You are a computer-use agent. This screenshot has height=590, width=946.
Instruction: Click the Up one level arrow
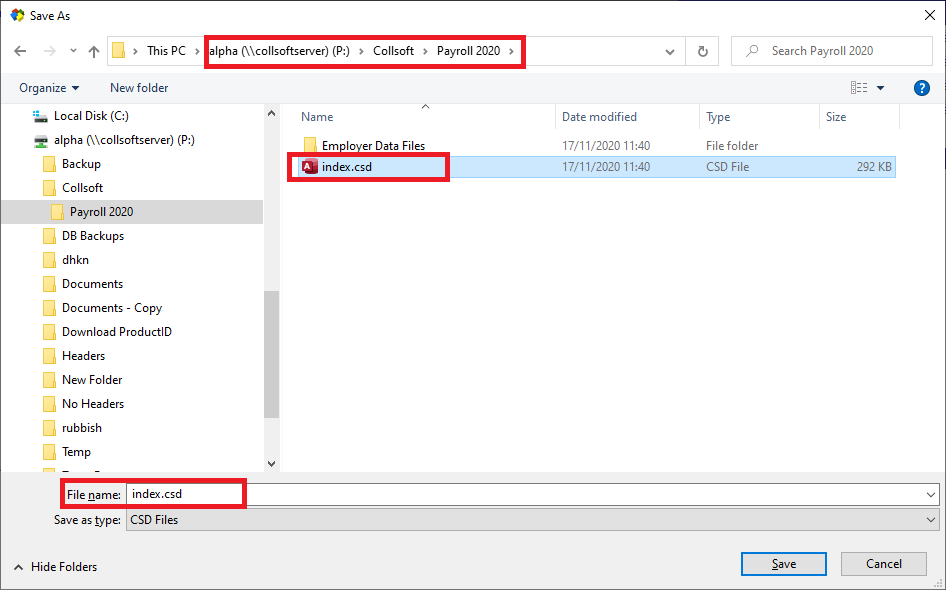[x=94, y=51]
